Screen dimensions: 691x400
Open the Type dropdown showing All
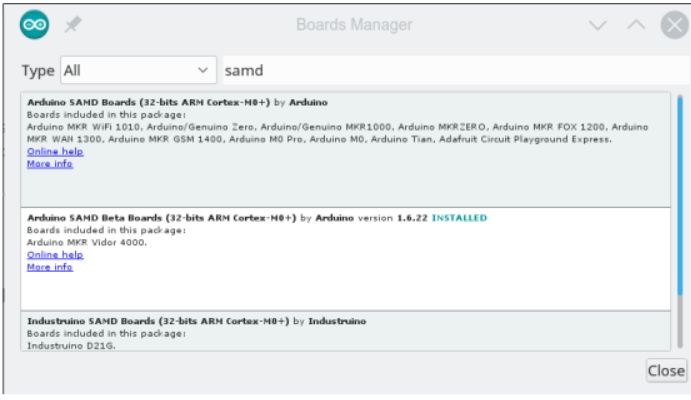coord(138,70)
